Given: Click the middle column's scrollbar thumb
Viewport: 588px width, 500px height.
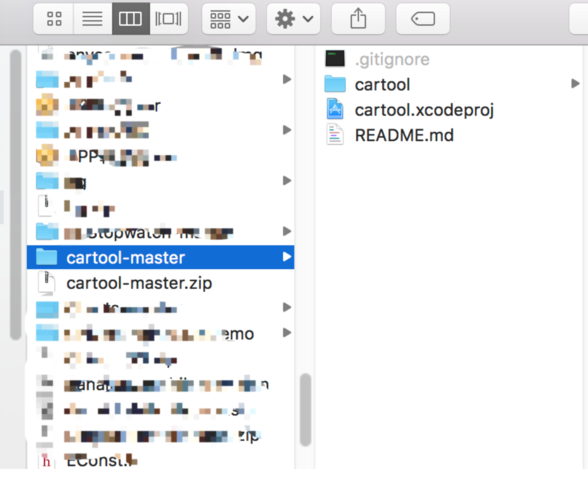Looking at the screenshot, I should coord(306,410).
